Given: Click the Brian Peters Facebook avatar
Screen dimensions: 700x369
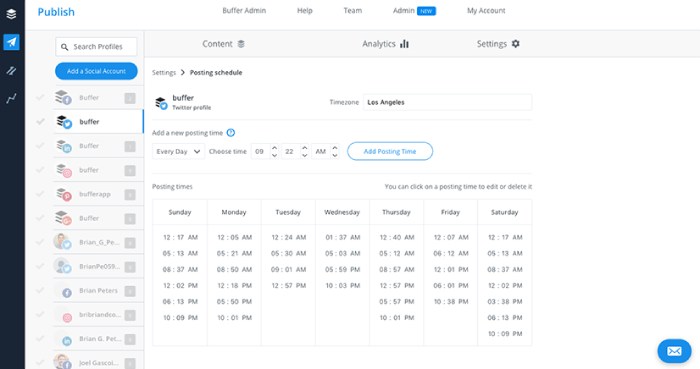Looking at the screenshot, I should point(67,293).
